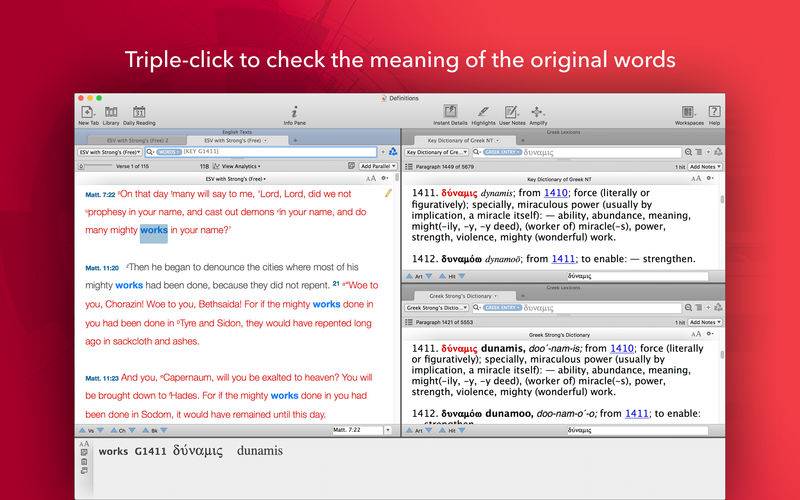Open the Highlights pen tool
Viewport: 800px width, 500px height.
coord(483,115)
